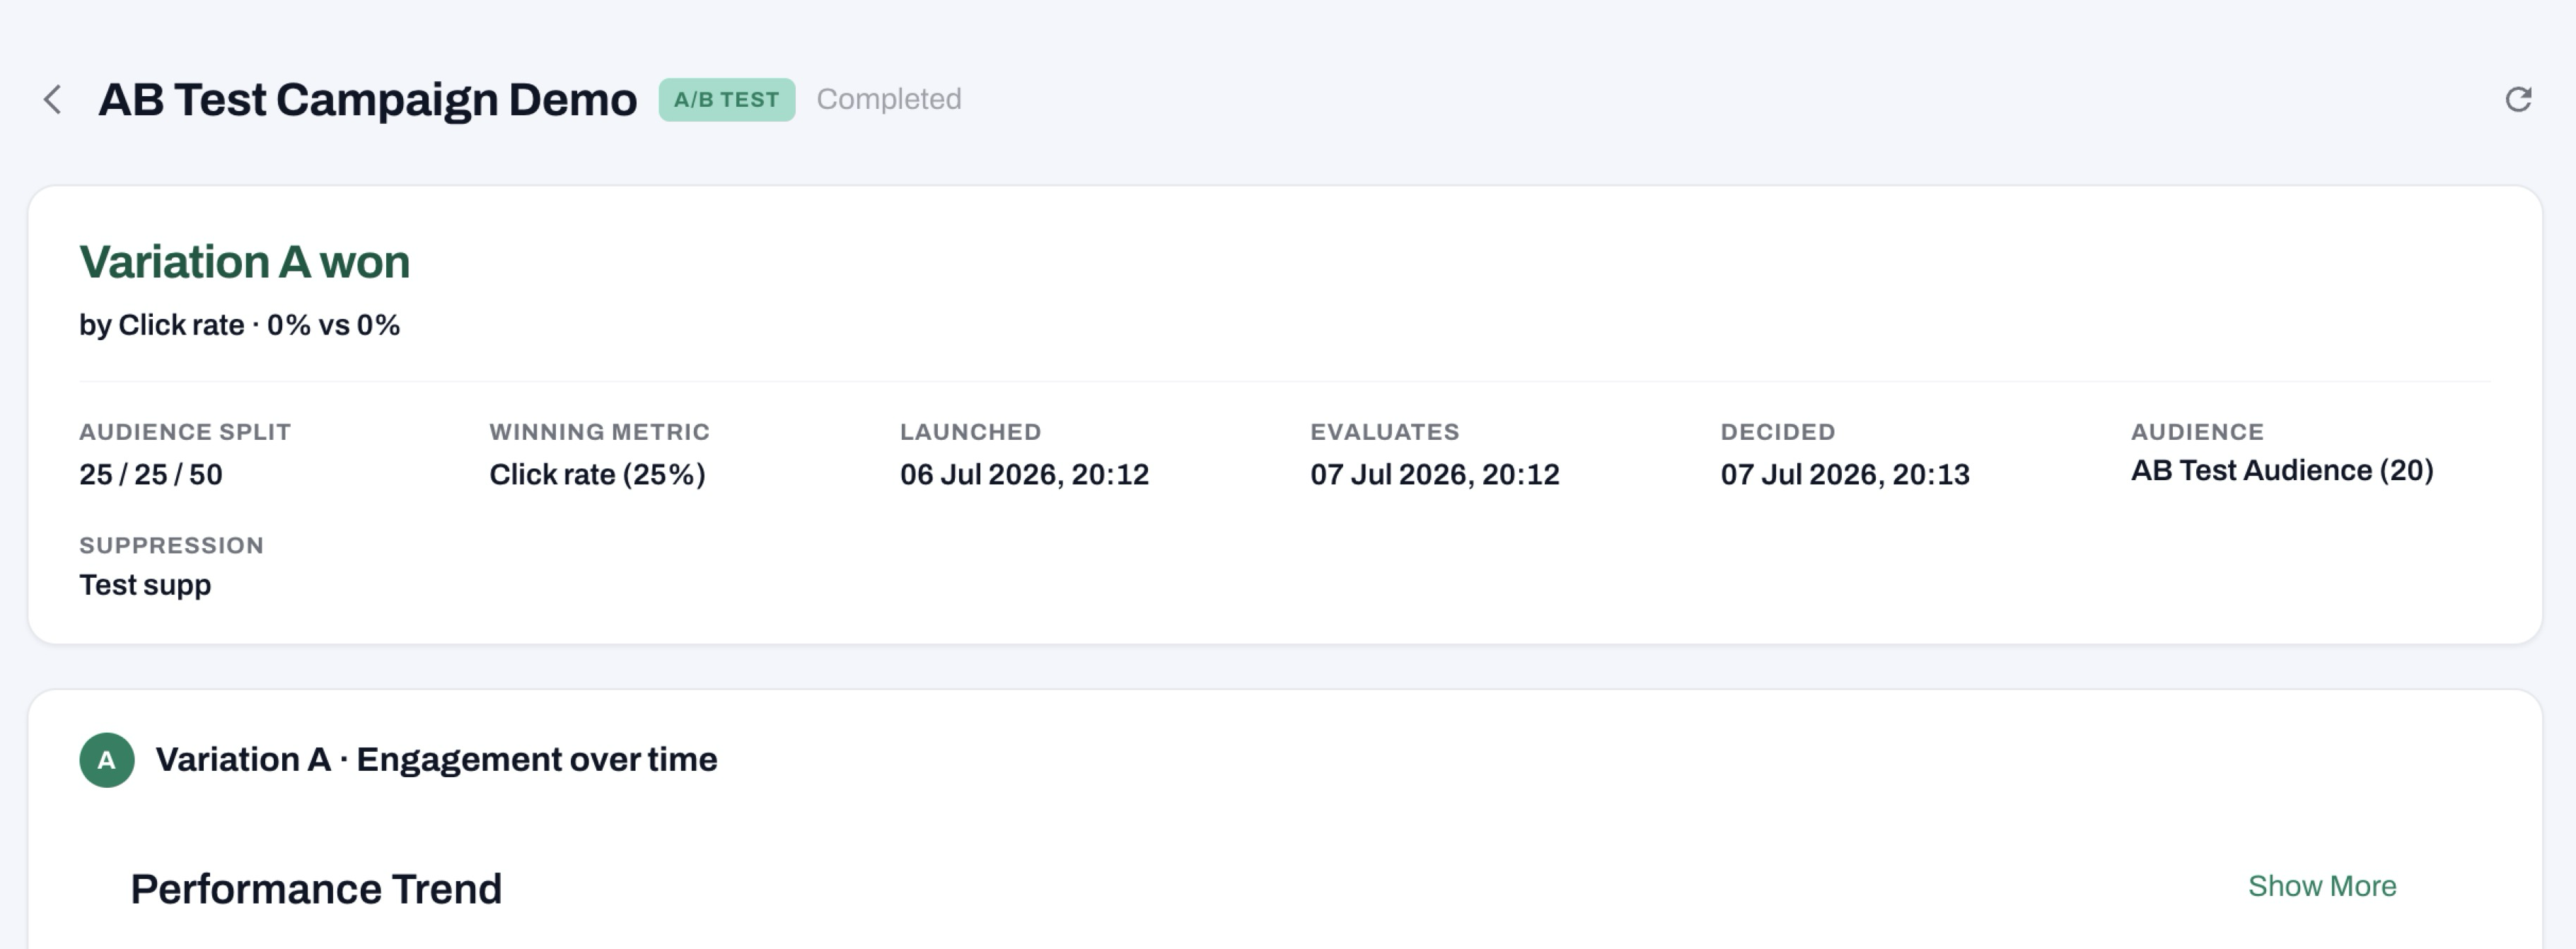Viewport: 2576px width, 949px height.
Task: Open AB Test Audience (20)
Action: click(x=2282, y=470)
